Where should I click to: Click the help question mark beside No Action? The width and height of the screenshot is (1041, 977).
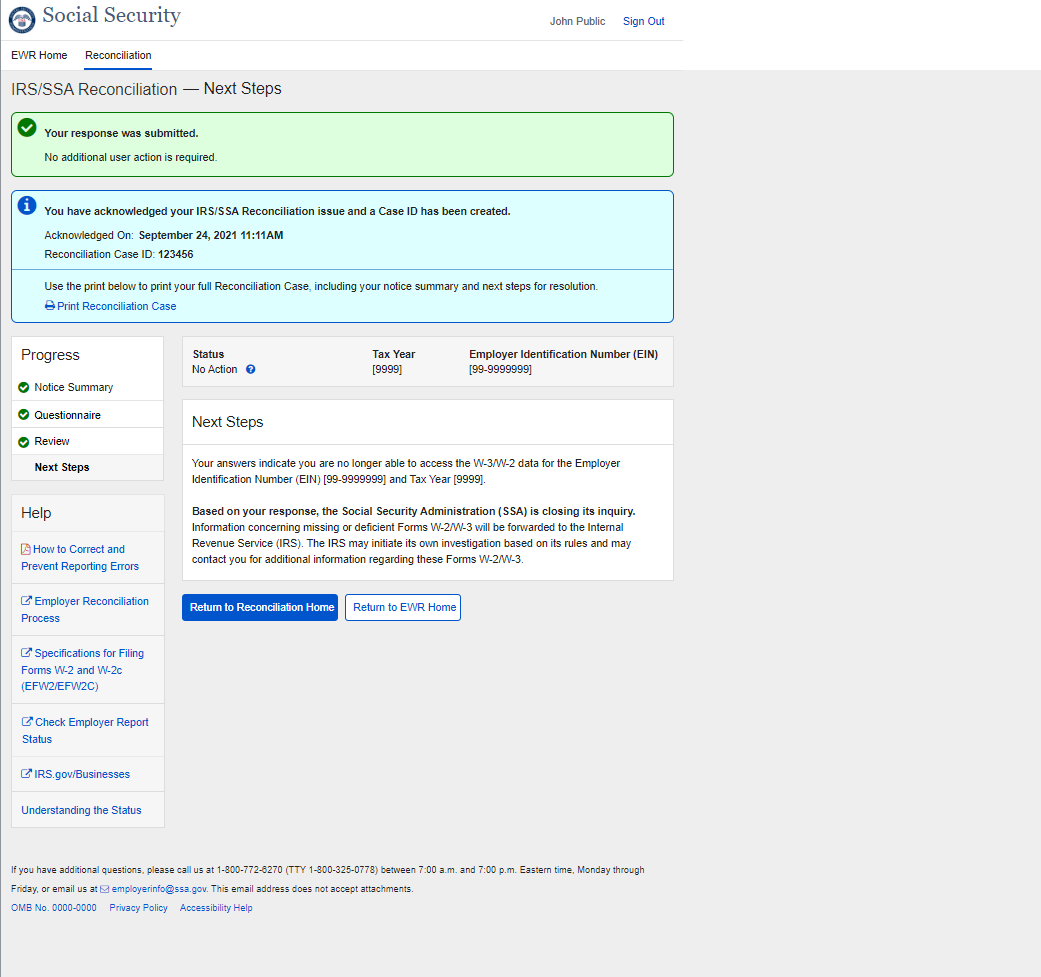pos(251,369)
